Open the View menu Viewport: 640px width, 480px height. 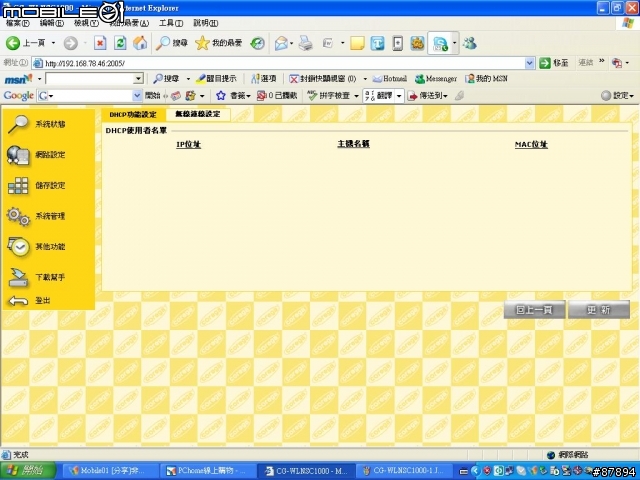(x=86, y=23)
